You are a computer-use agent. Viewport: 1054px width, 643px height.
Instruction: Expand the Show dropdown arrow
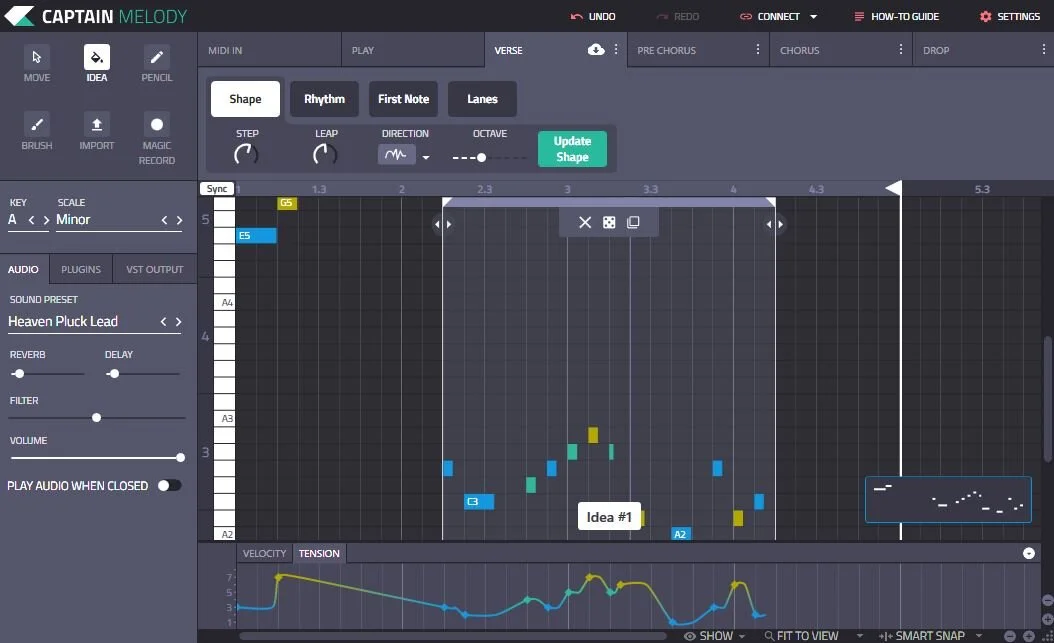742,636
